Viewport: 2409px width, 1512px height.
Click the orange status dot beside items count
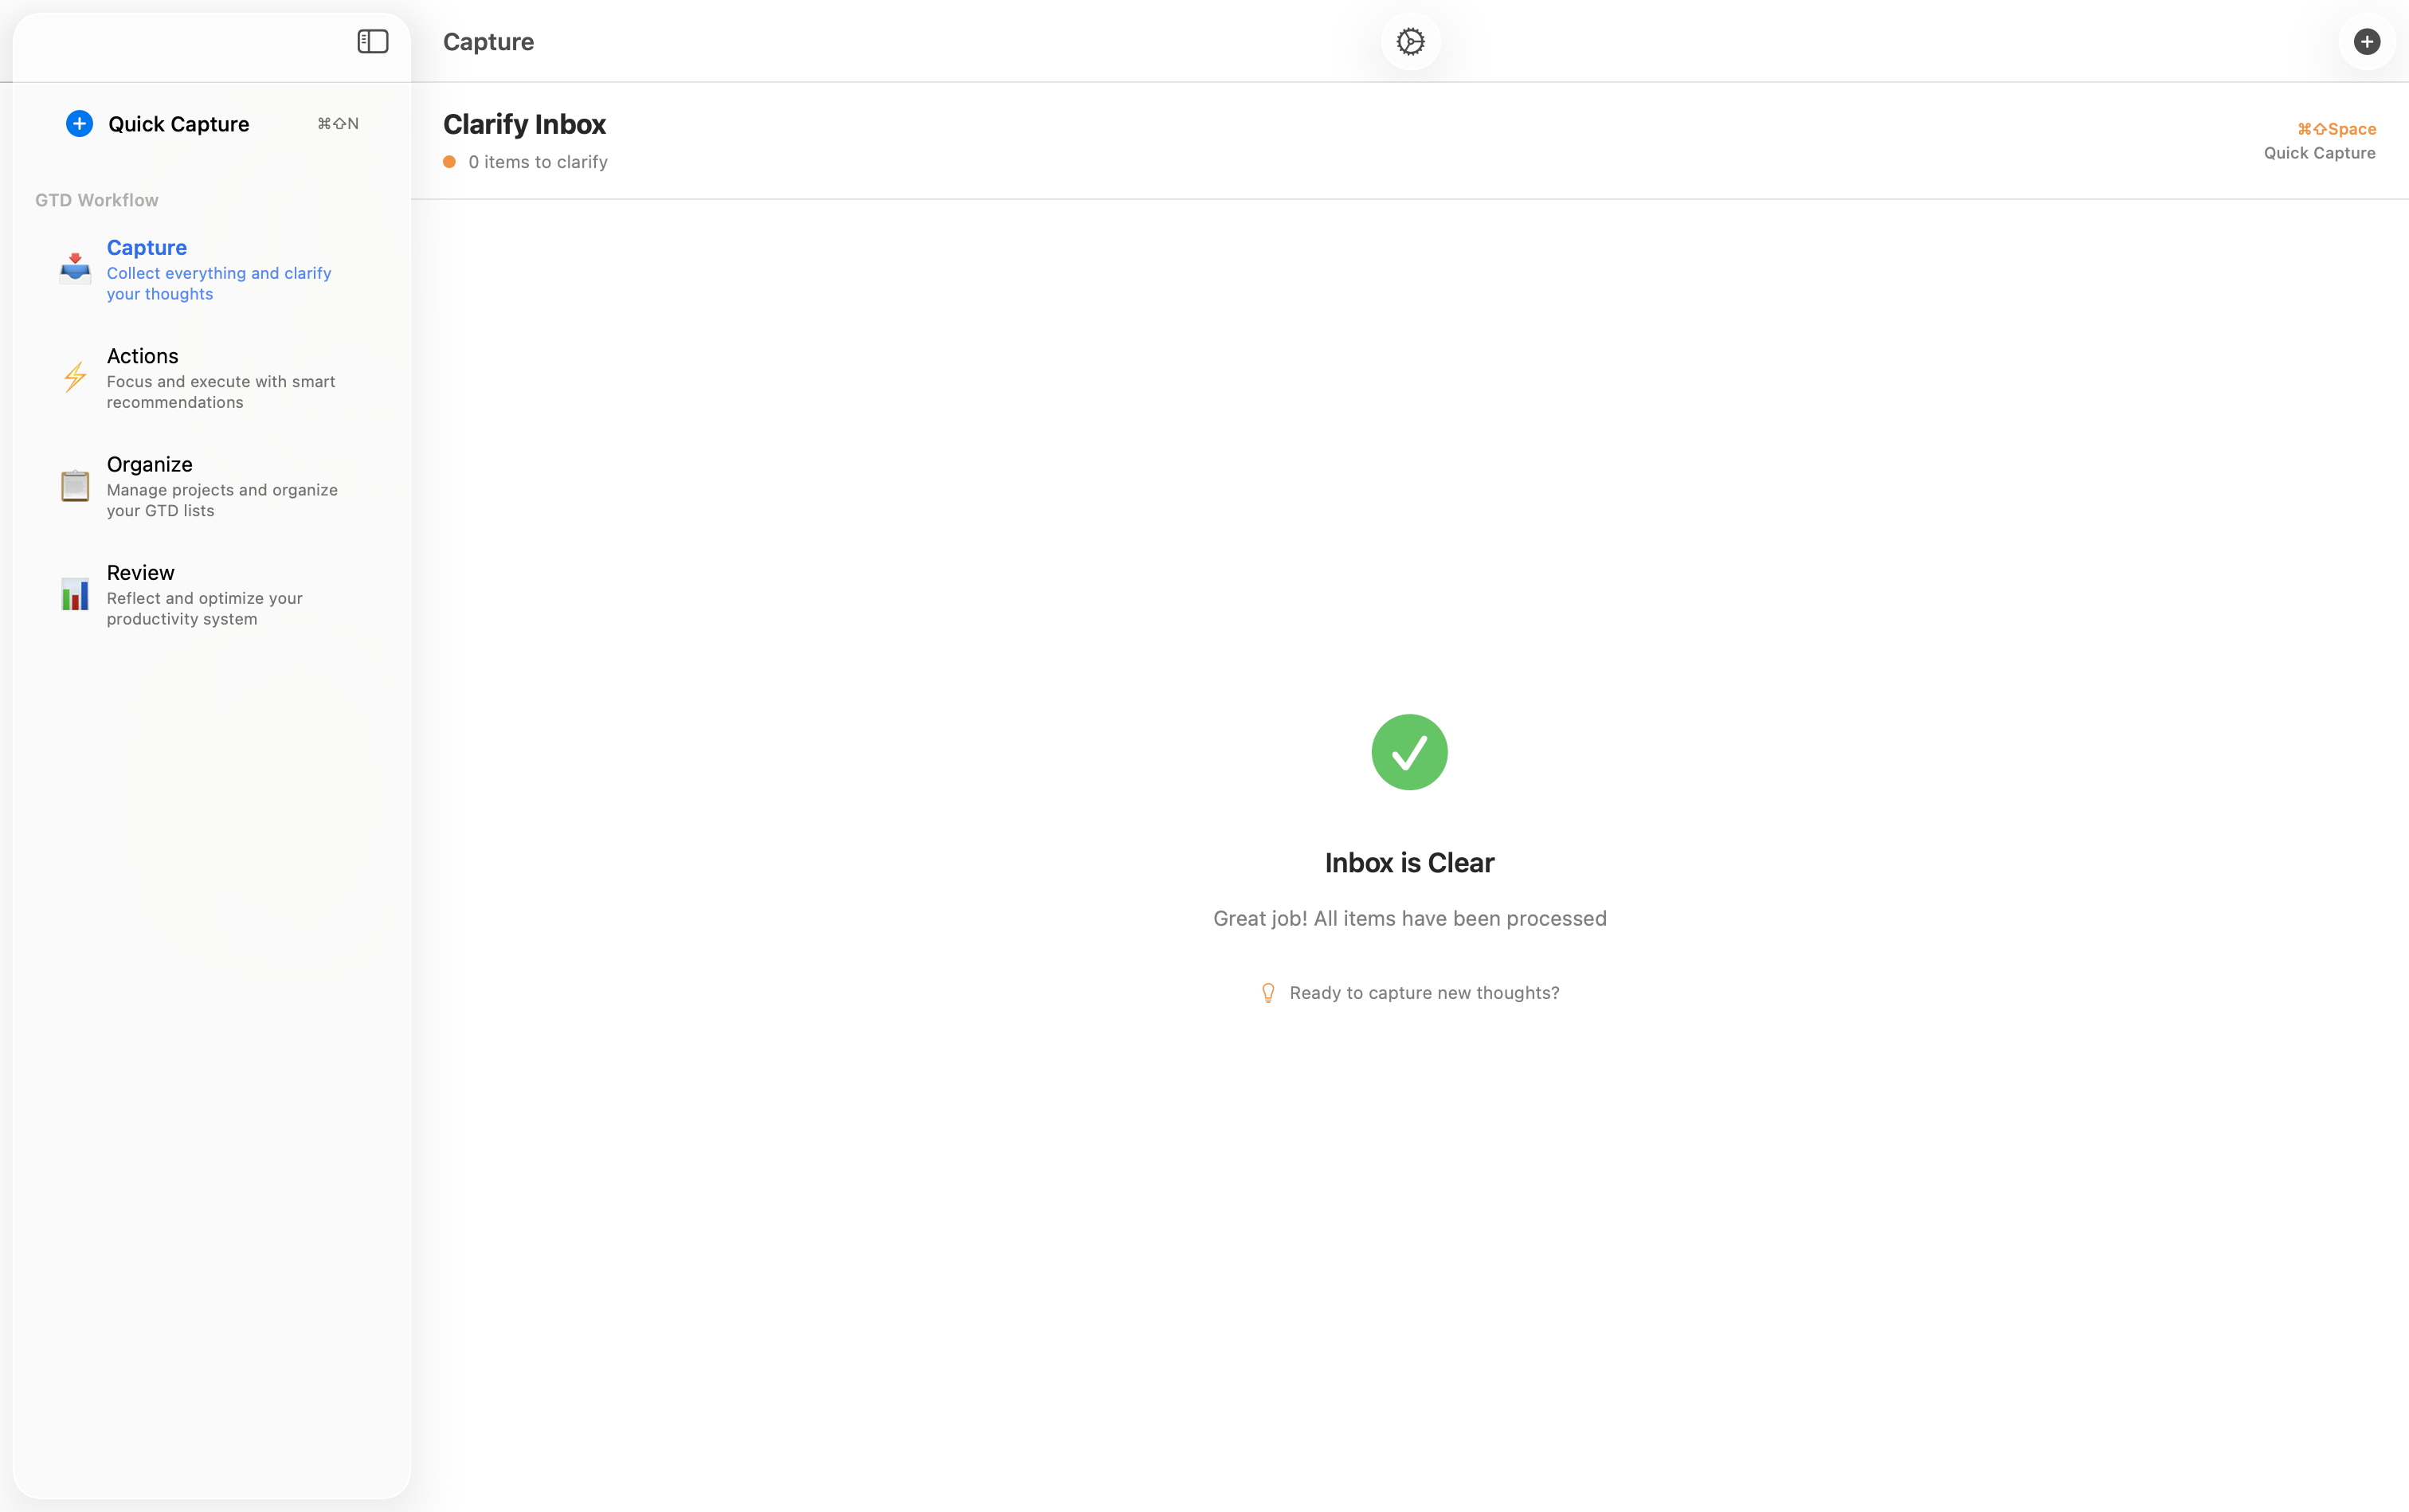pos(450,161)
